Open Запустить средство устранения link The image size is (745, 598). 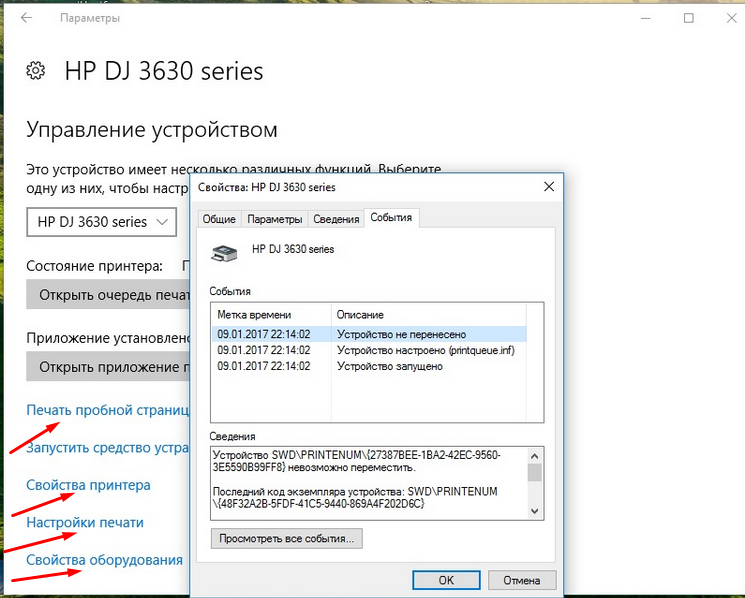click(x=108, y=447)
